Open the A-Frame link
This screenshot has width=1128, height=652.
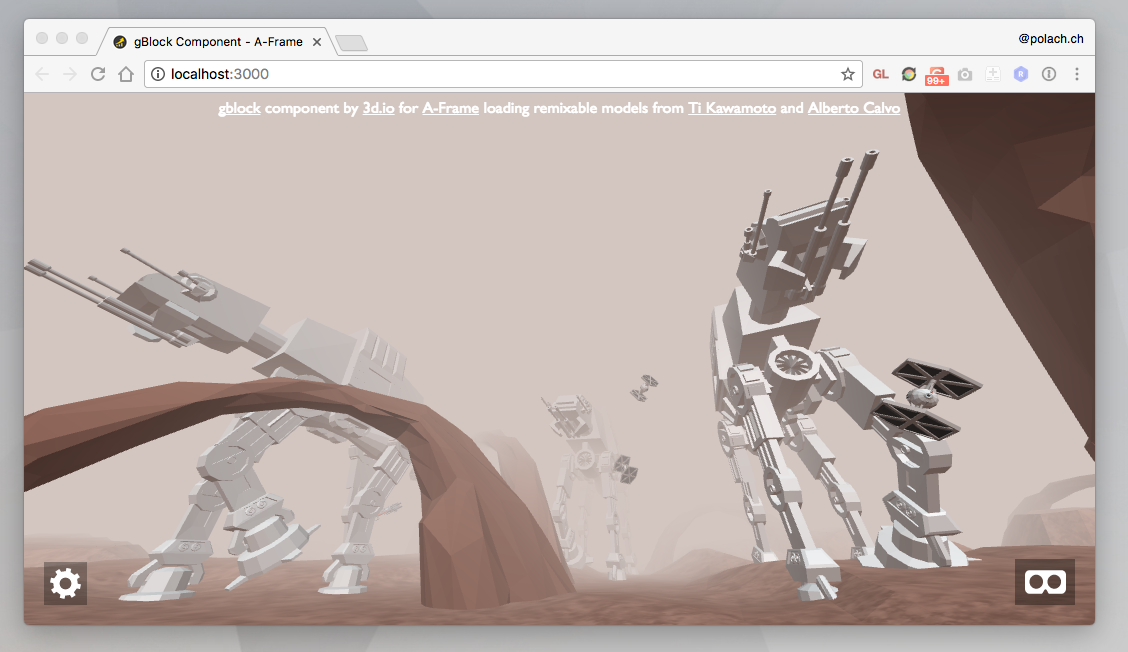click(450, 108)
